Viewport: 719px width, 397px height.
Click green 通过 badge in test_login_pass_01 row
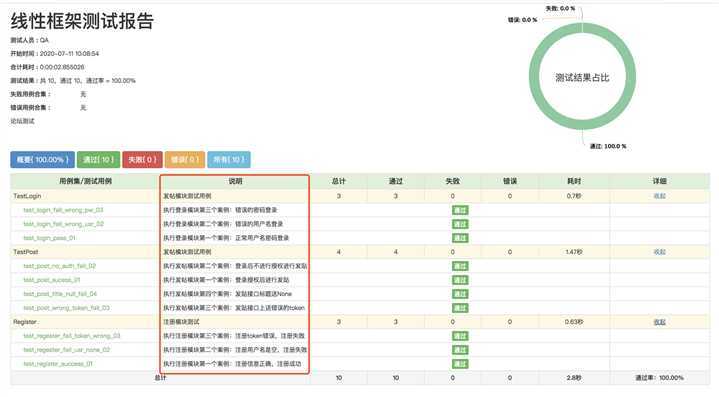click(460, 238)
